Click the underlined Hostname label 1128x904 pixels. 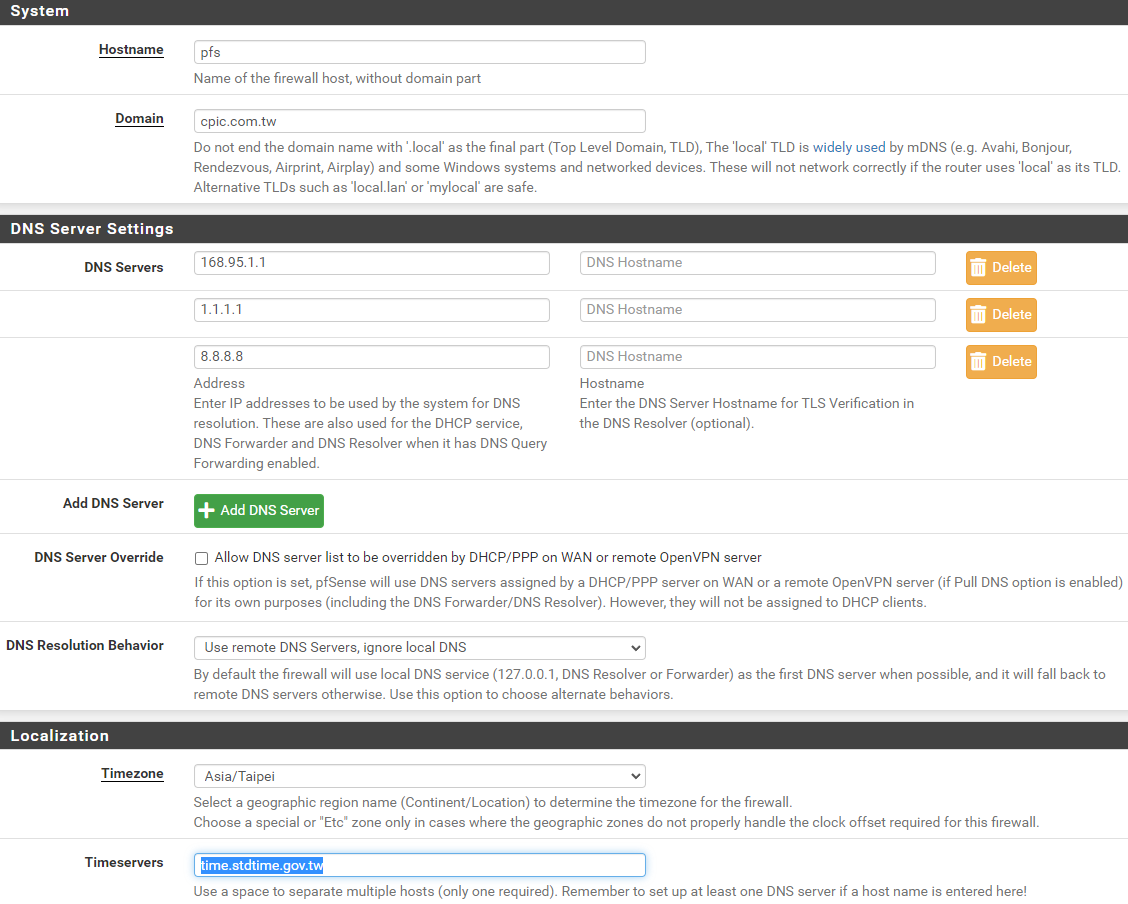pyautogui.click(x=131, y=50)
